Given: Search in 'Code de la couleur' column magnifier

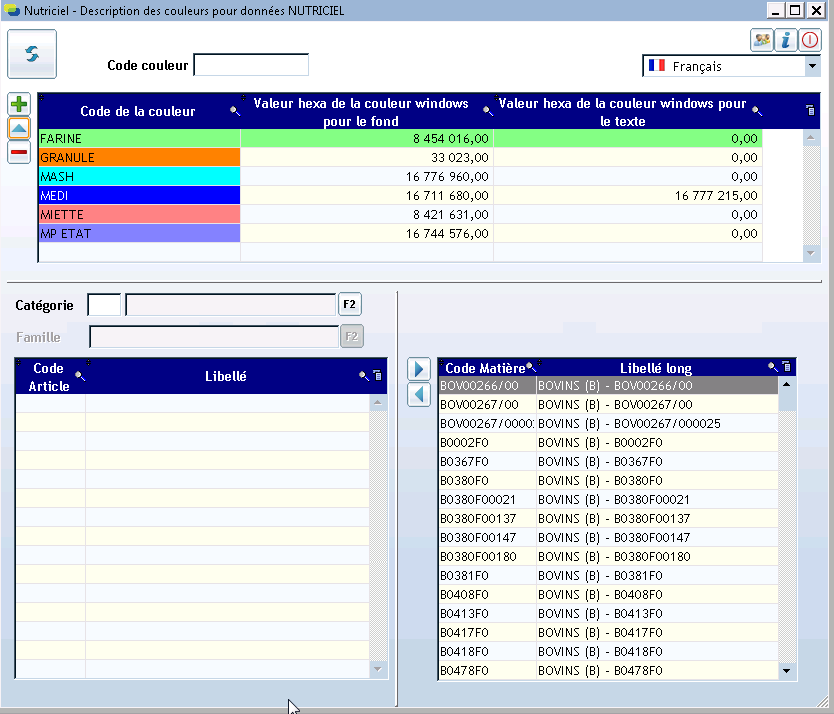Looking at the screenshot, I should click(x=235, y=111).
